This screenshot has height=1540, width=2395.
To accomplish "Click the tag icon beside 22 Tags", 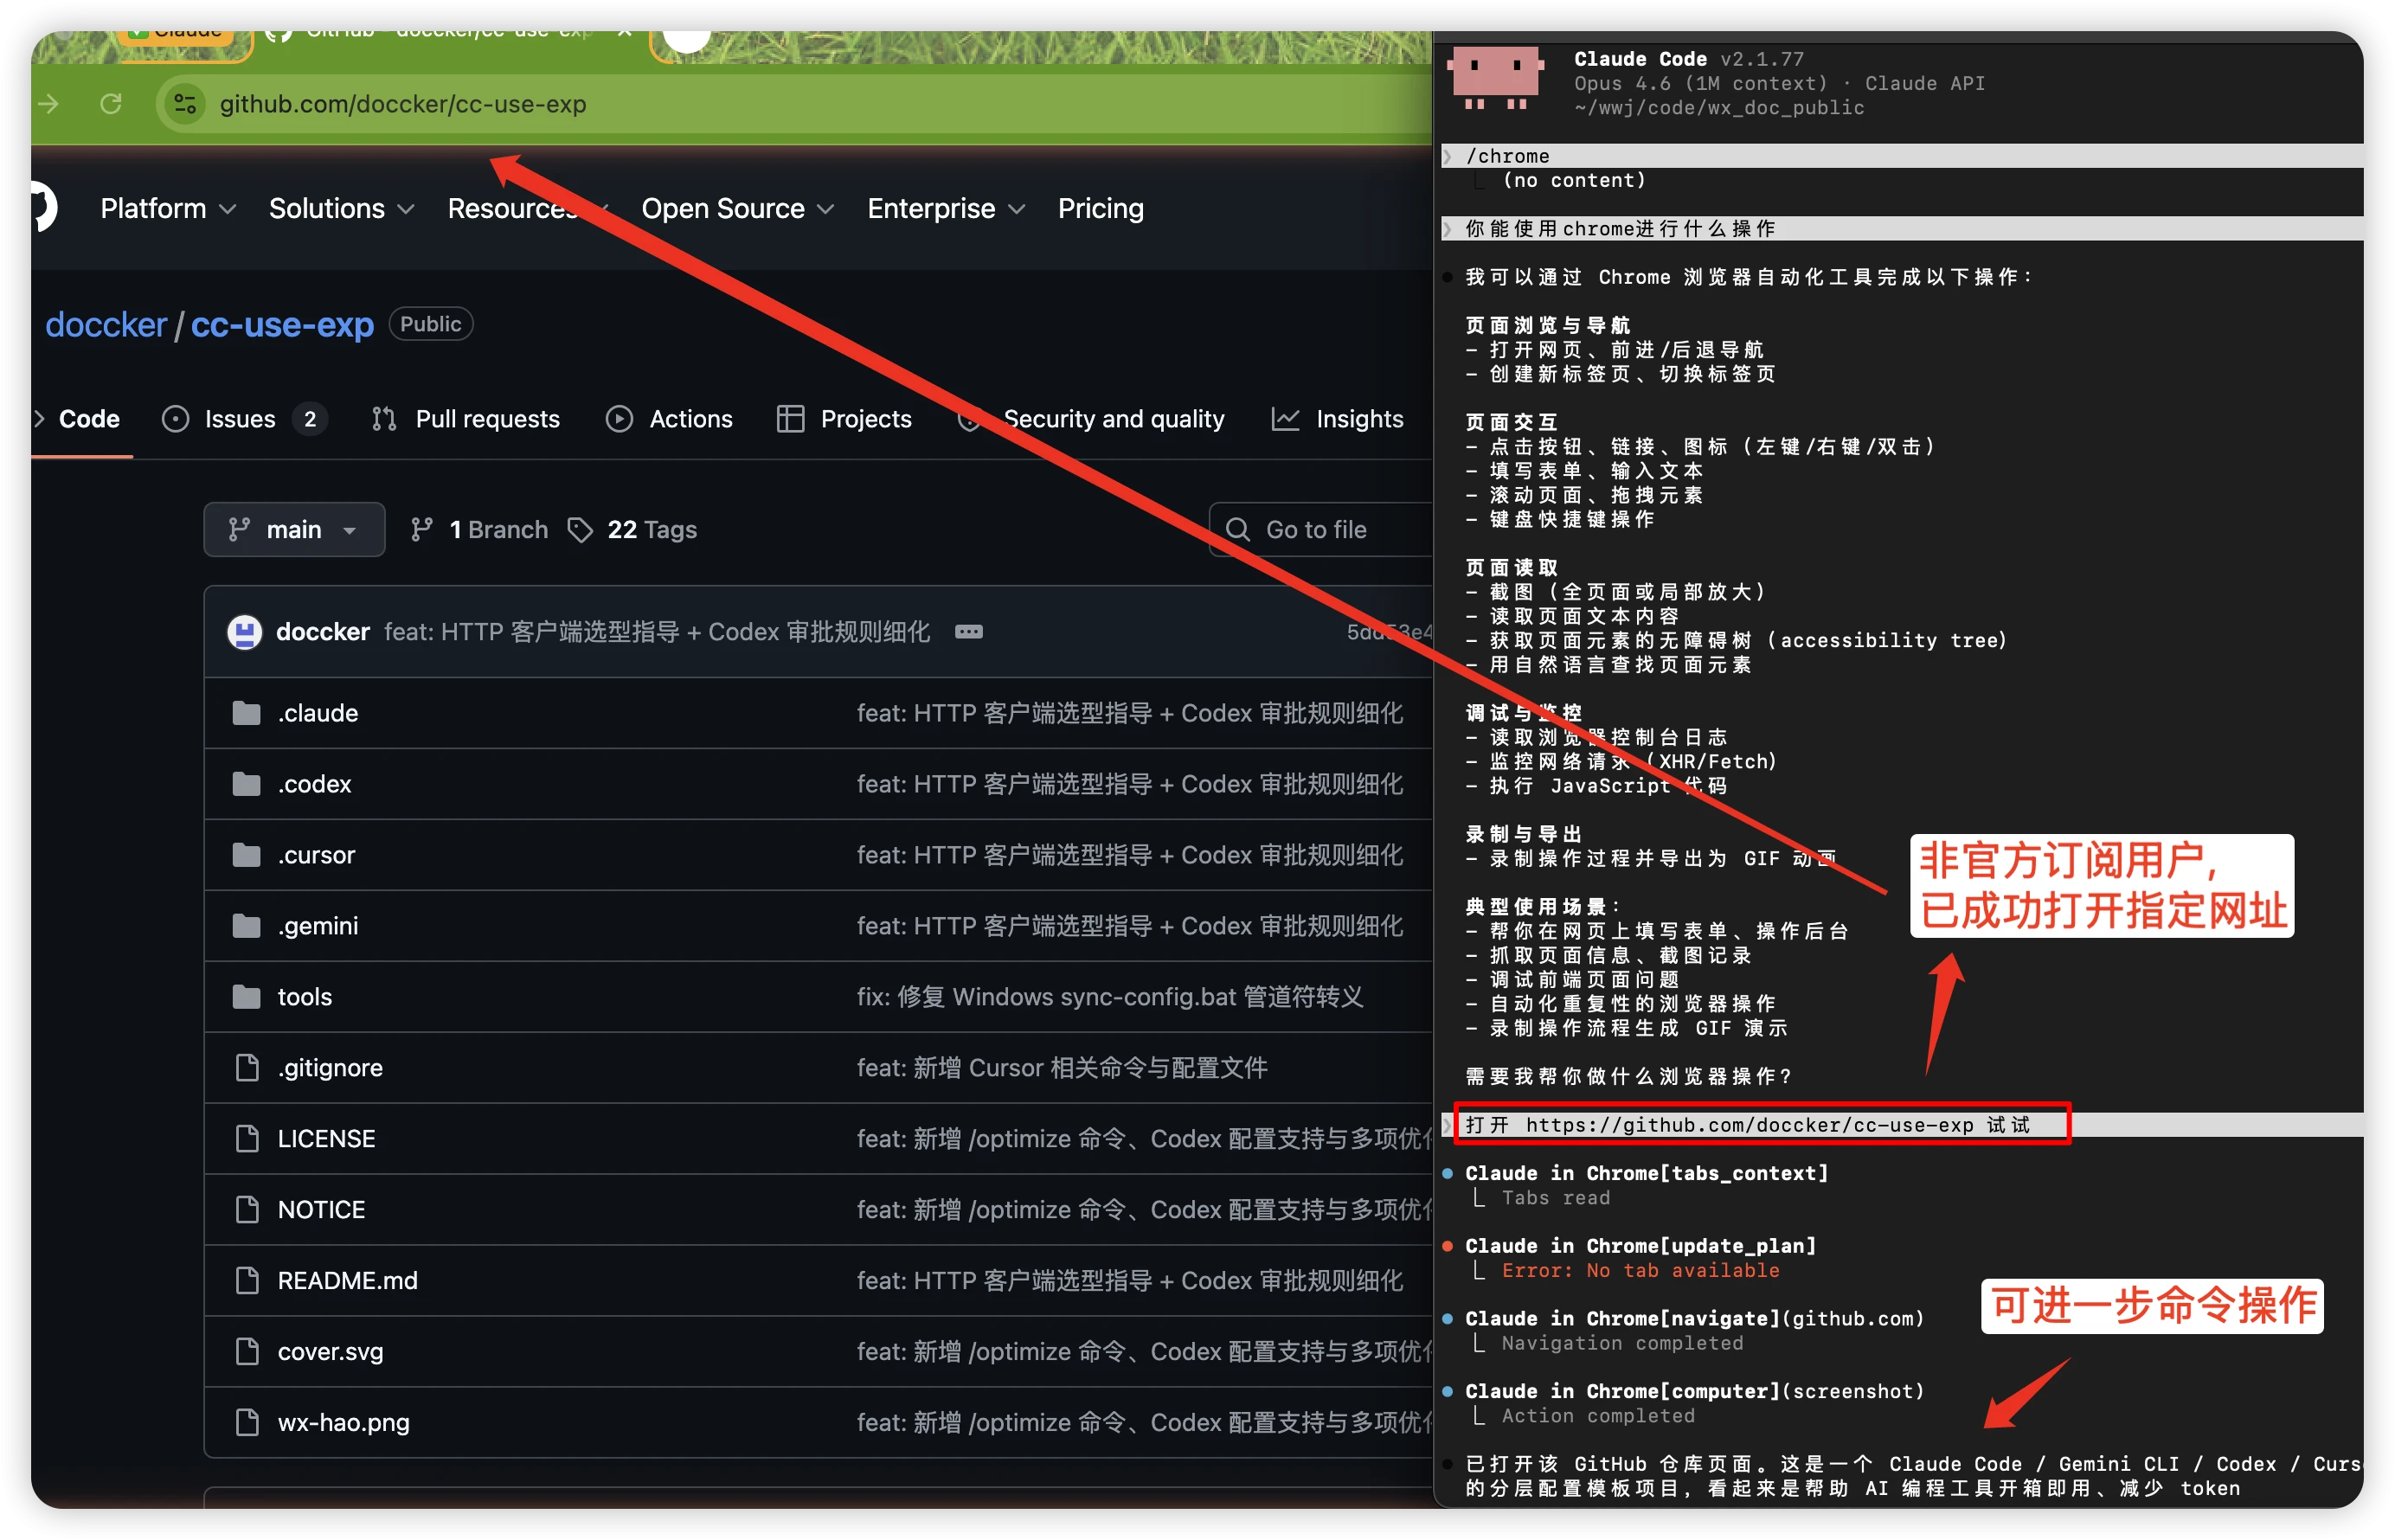I will pos(580,529).
